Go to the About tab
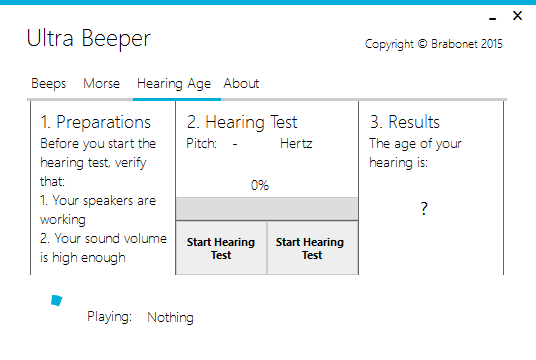Image resolution: width=536 pixels, height=360 pixels. tap(241, 83)
